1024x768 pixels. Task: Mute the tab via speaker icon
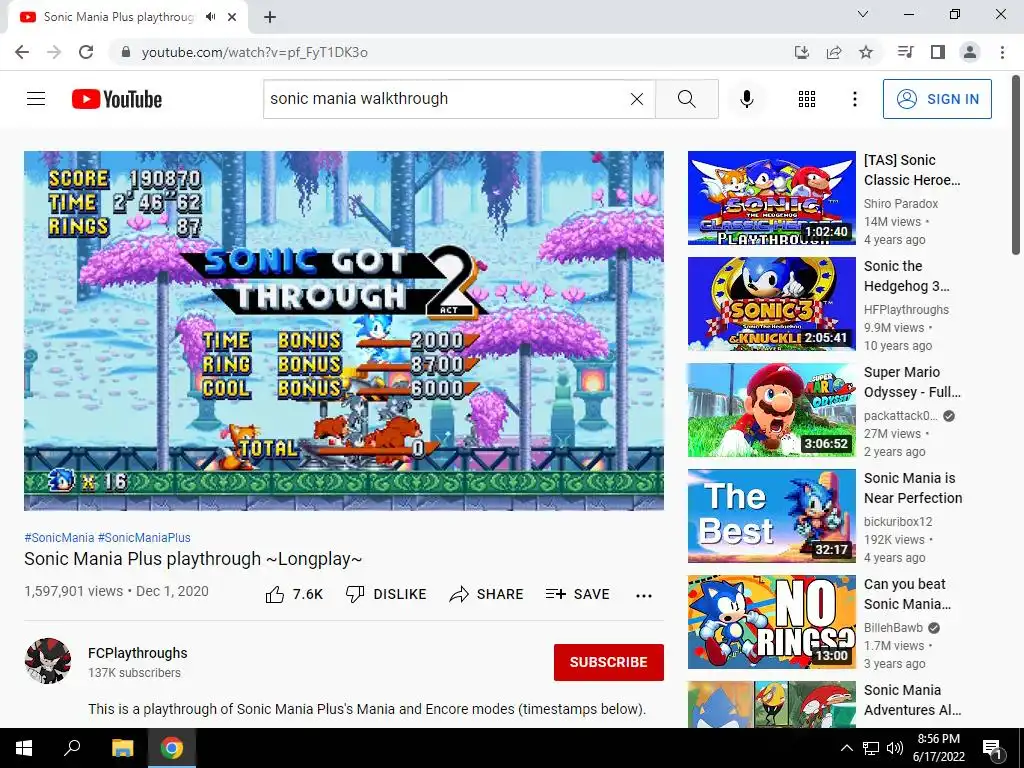[x=210, y=17]
